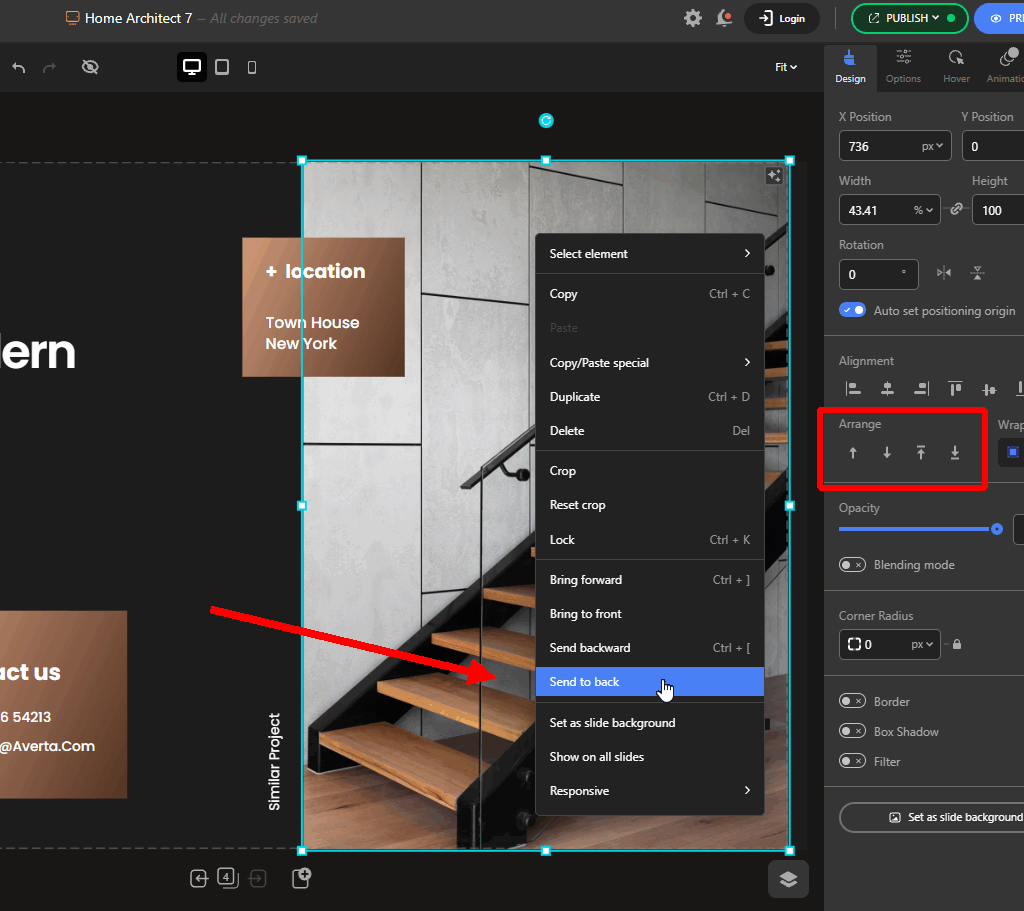The width and height of the screenshot is (1024, 911).
Task: Choose Send to back menu entry
Action: pyautogui.click(x=650, y=682)
